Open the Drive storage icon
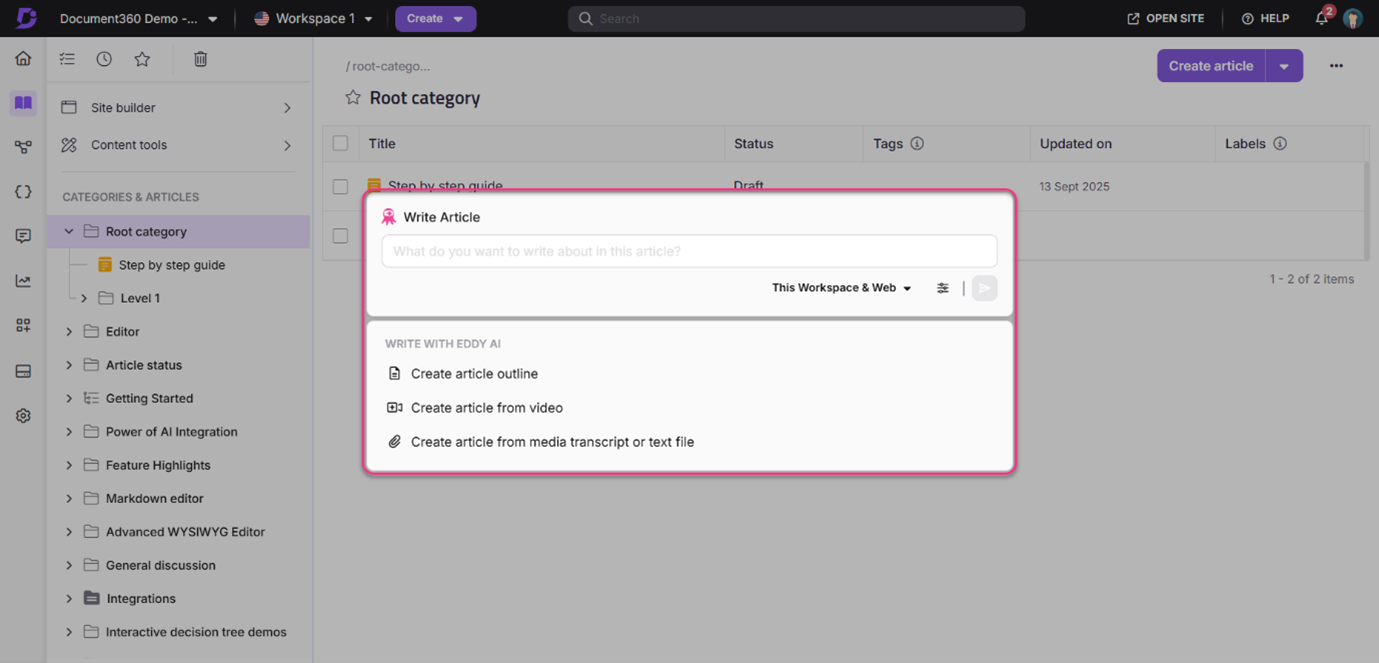The height and width of the screenshot is (663, 1379). [23, 371]
